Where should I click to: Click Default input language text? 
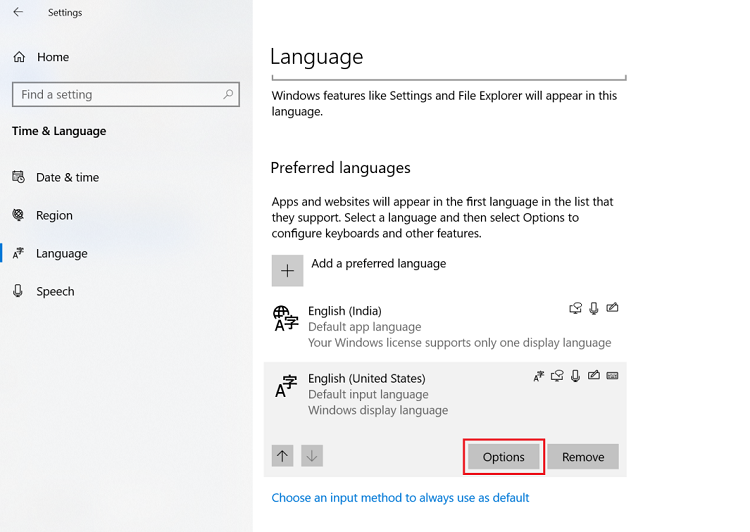[x=368, y=395]
